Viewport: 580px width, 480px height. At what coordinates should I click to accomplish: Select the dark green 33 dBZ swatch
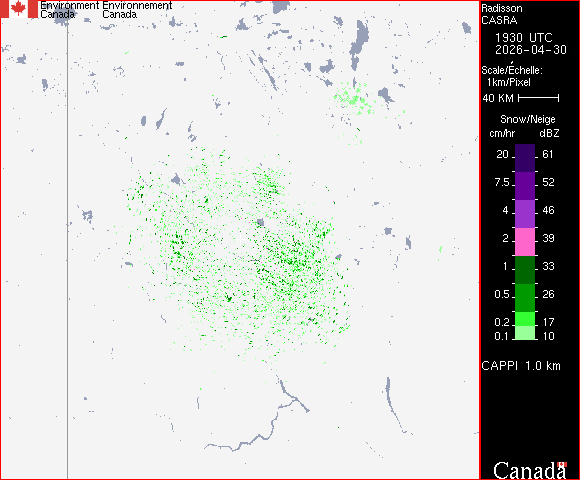tap(525, 270)
